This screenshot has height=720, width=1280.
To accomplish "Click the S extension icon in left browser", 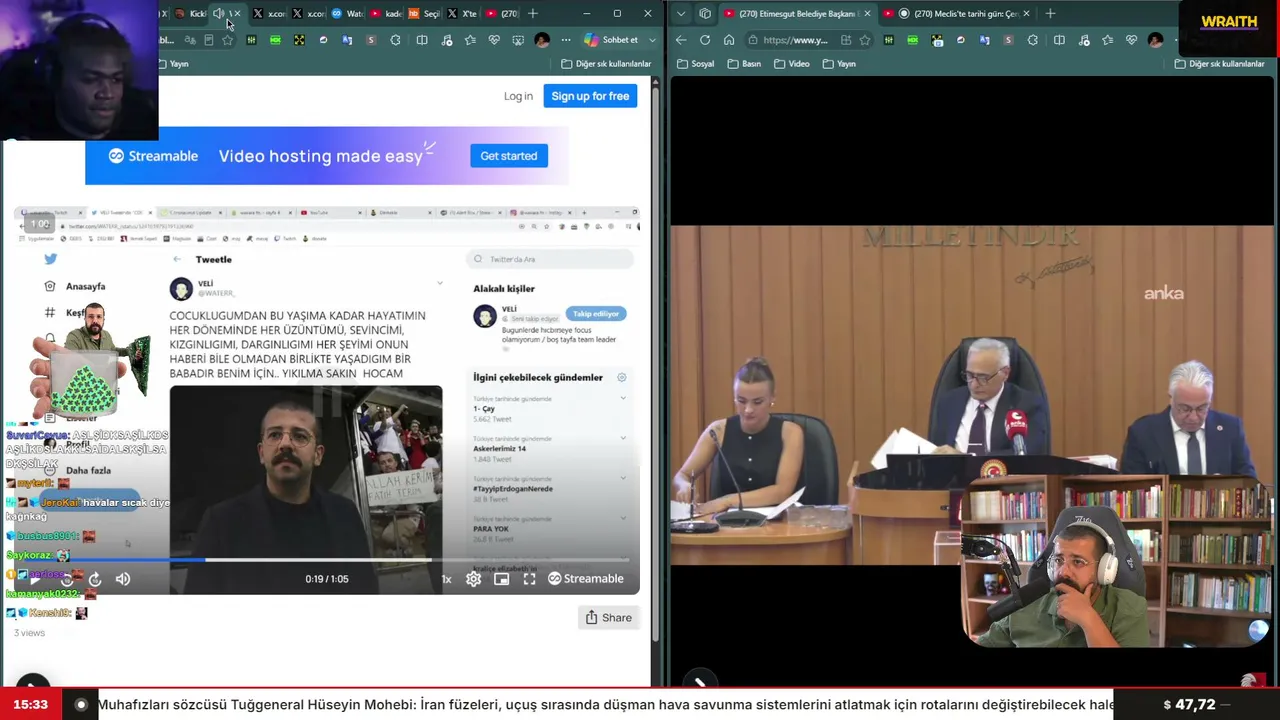I will [371, 40].
